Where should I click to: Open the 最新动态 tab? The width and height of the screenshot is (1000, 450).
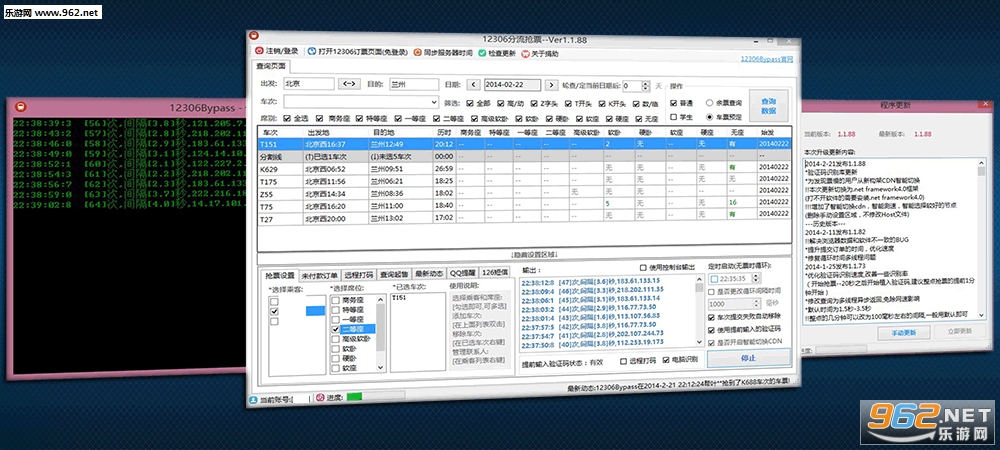tap(429, 273)
